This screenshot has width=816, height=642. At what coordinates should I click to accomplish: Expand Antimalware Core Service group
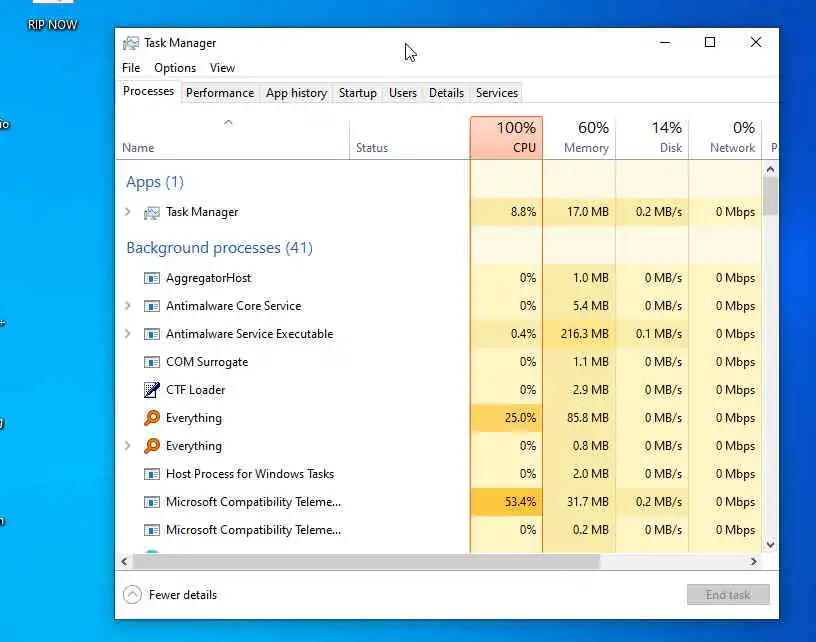[128, 306]
